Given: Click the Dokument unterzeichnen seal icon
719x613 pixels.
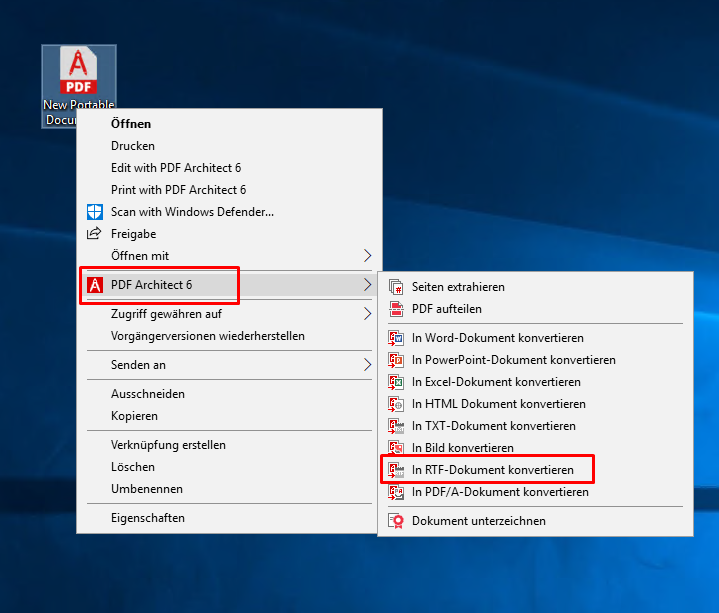Looking at the screenshot, I should 396,521.
